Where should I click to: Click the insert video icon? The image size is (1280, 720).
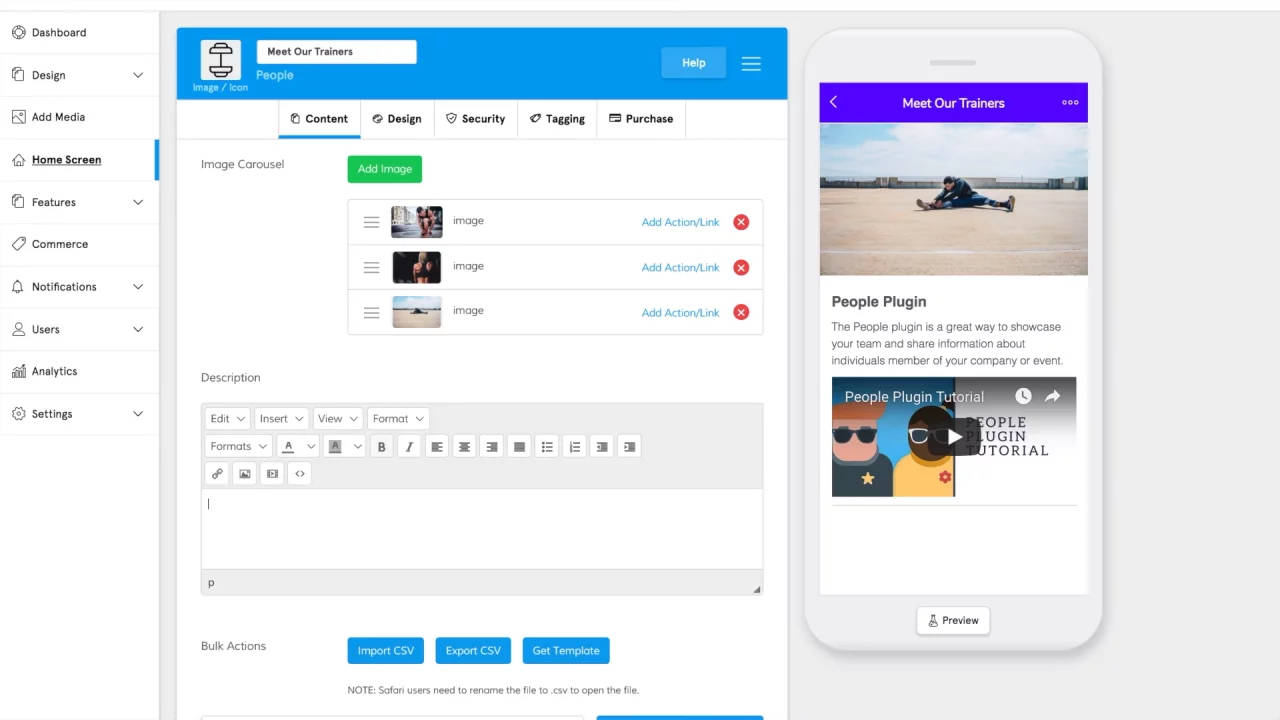271,473
